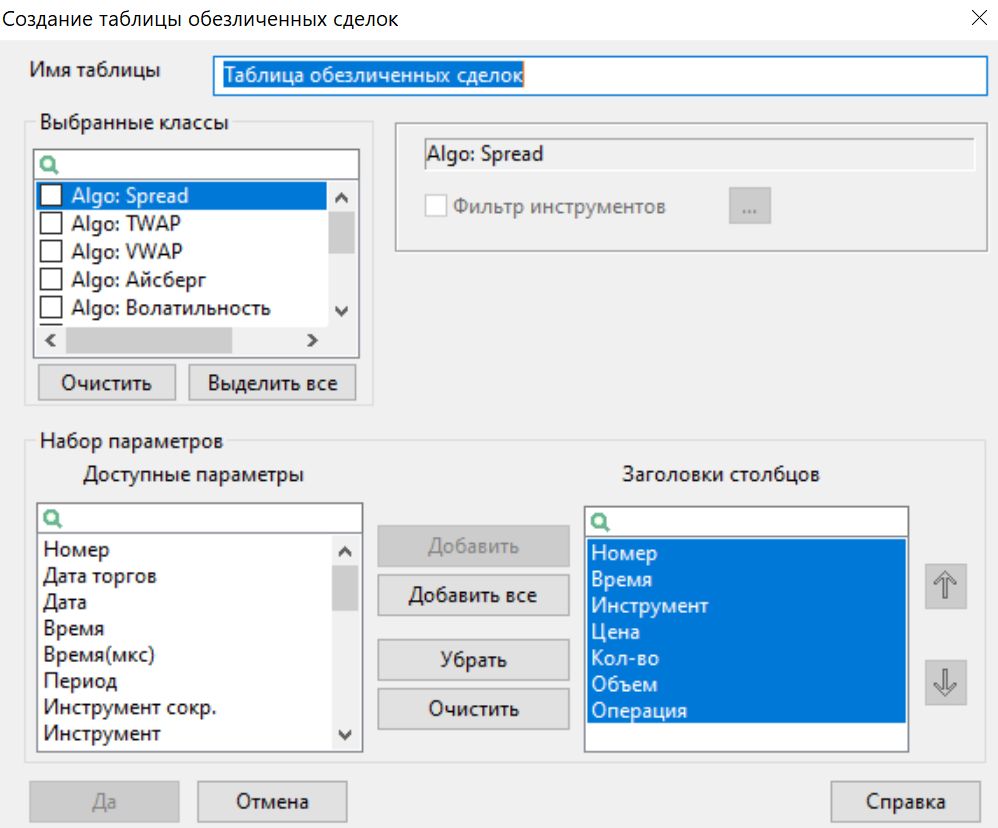Click search icon in column headers field
This screenshot has width=998, height=828.
[x=600, y=521]
